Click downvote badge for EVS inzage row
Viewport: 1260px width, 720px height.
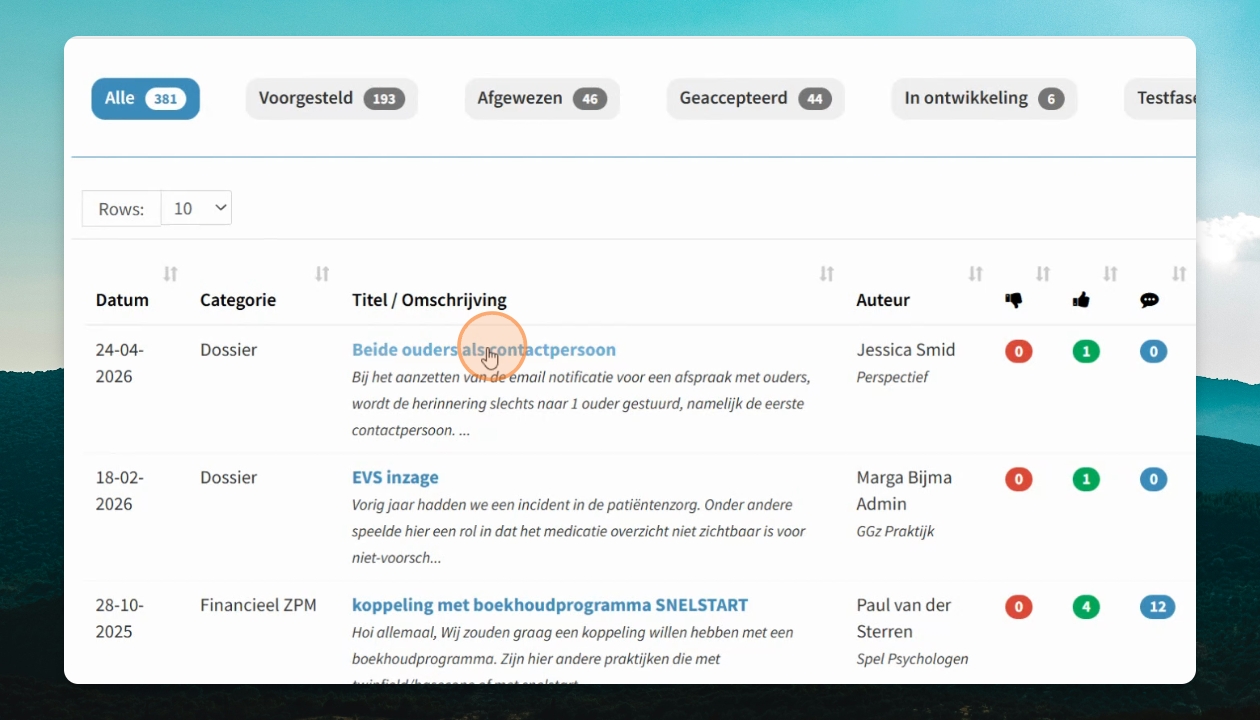(1019, 479)
